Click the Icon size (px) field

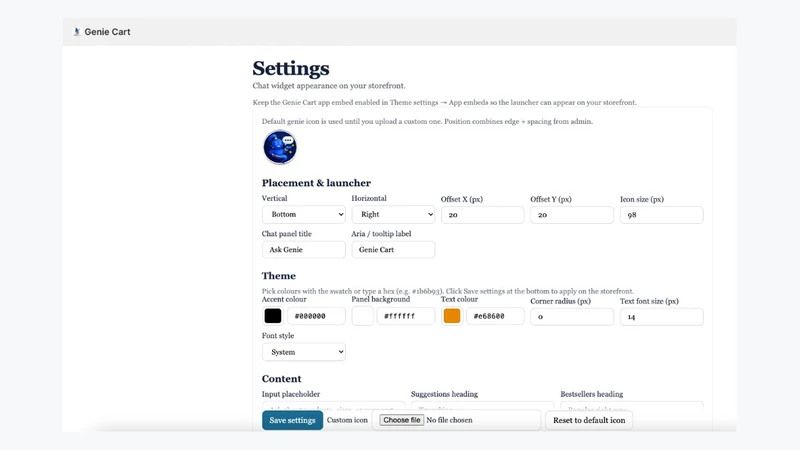click(x=661, y=215)
